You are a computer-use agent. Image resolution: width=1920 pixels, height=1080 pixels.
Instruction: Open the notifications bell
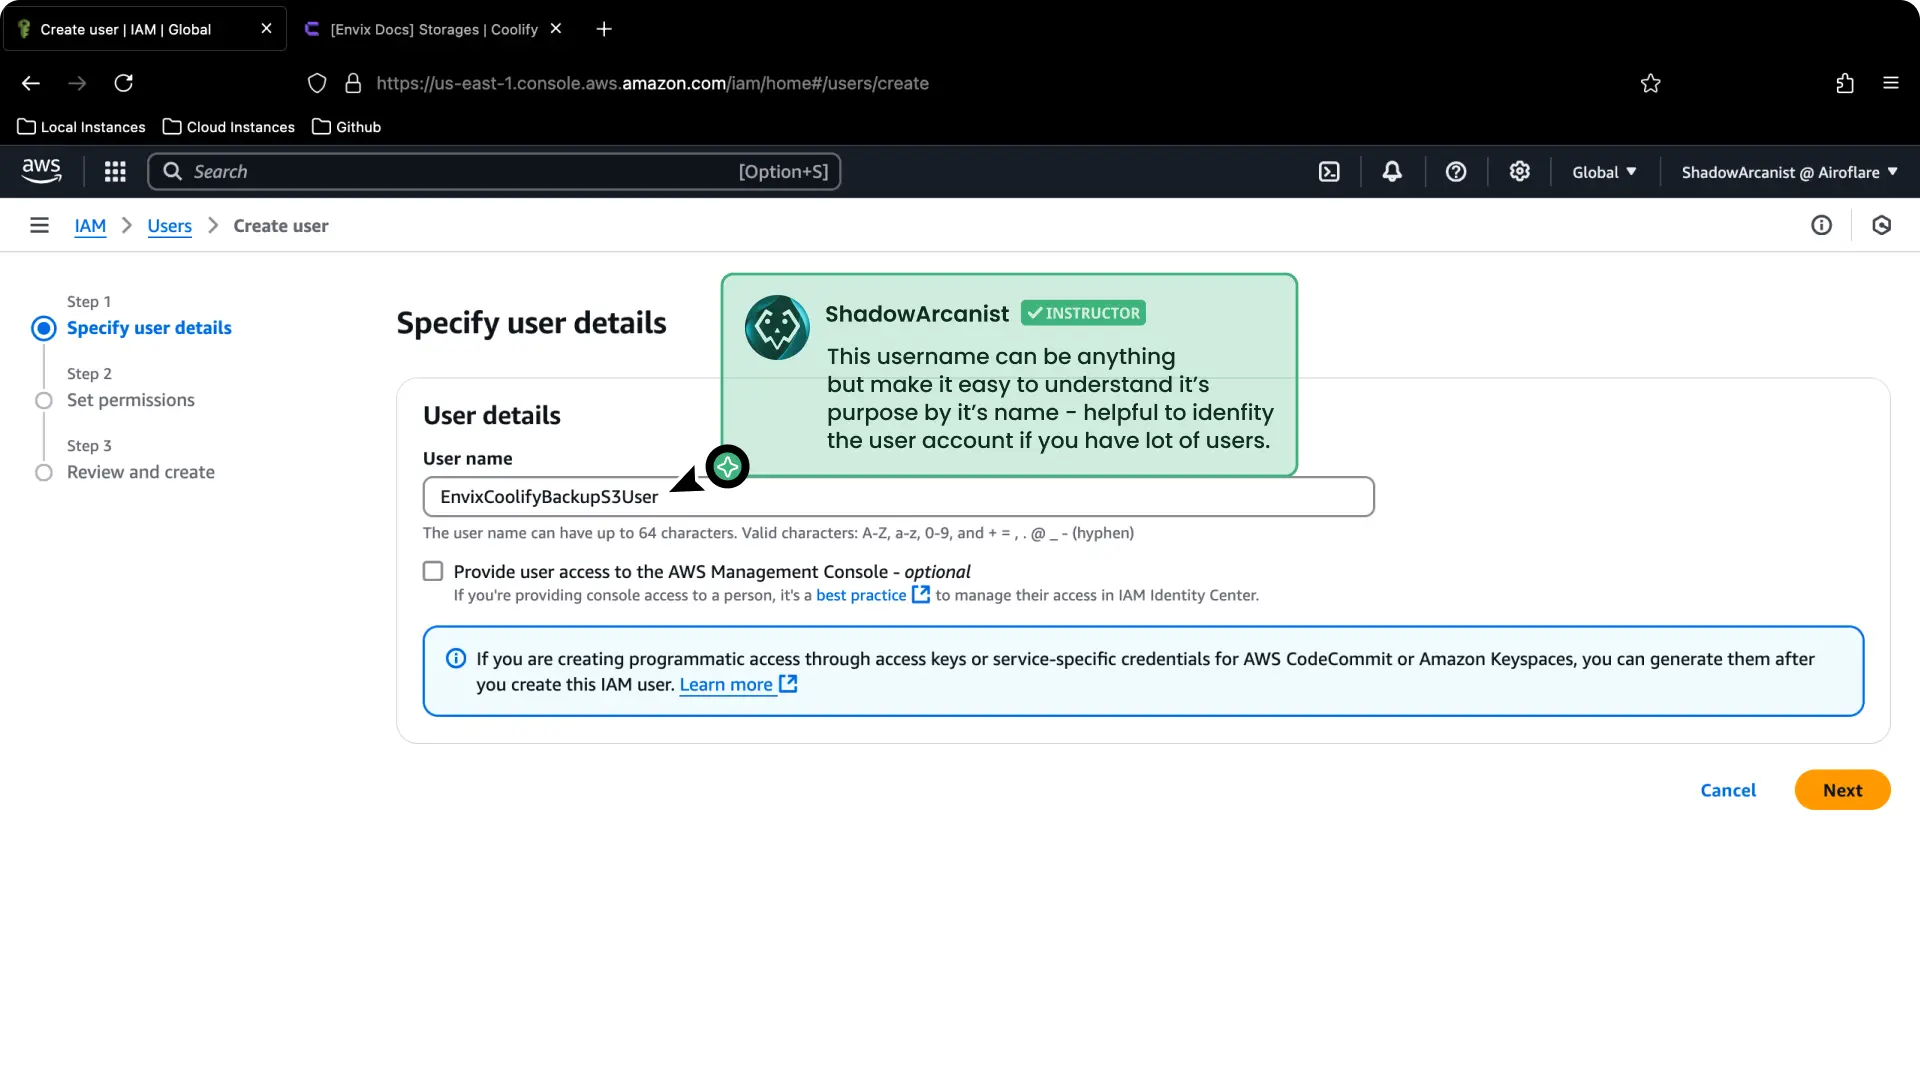point(1392,171)
